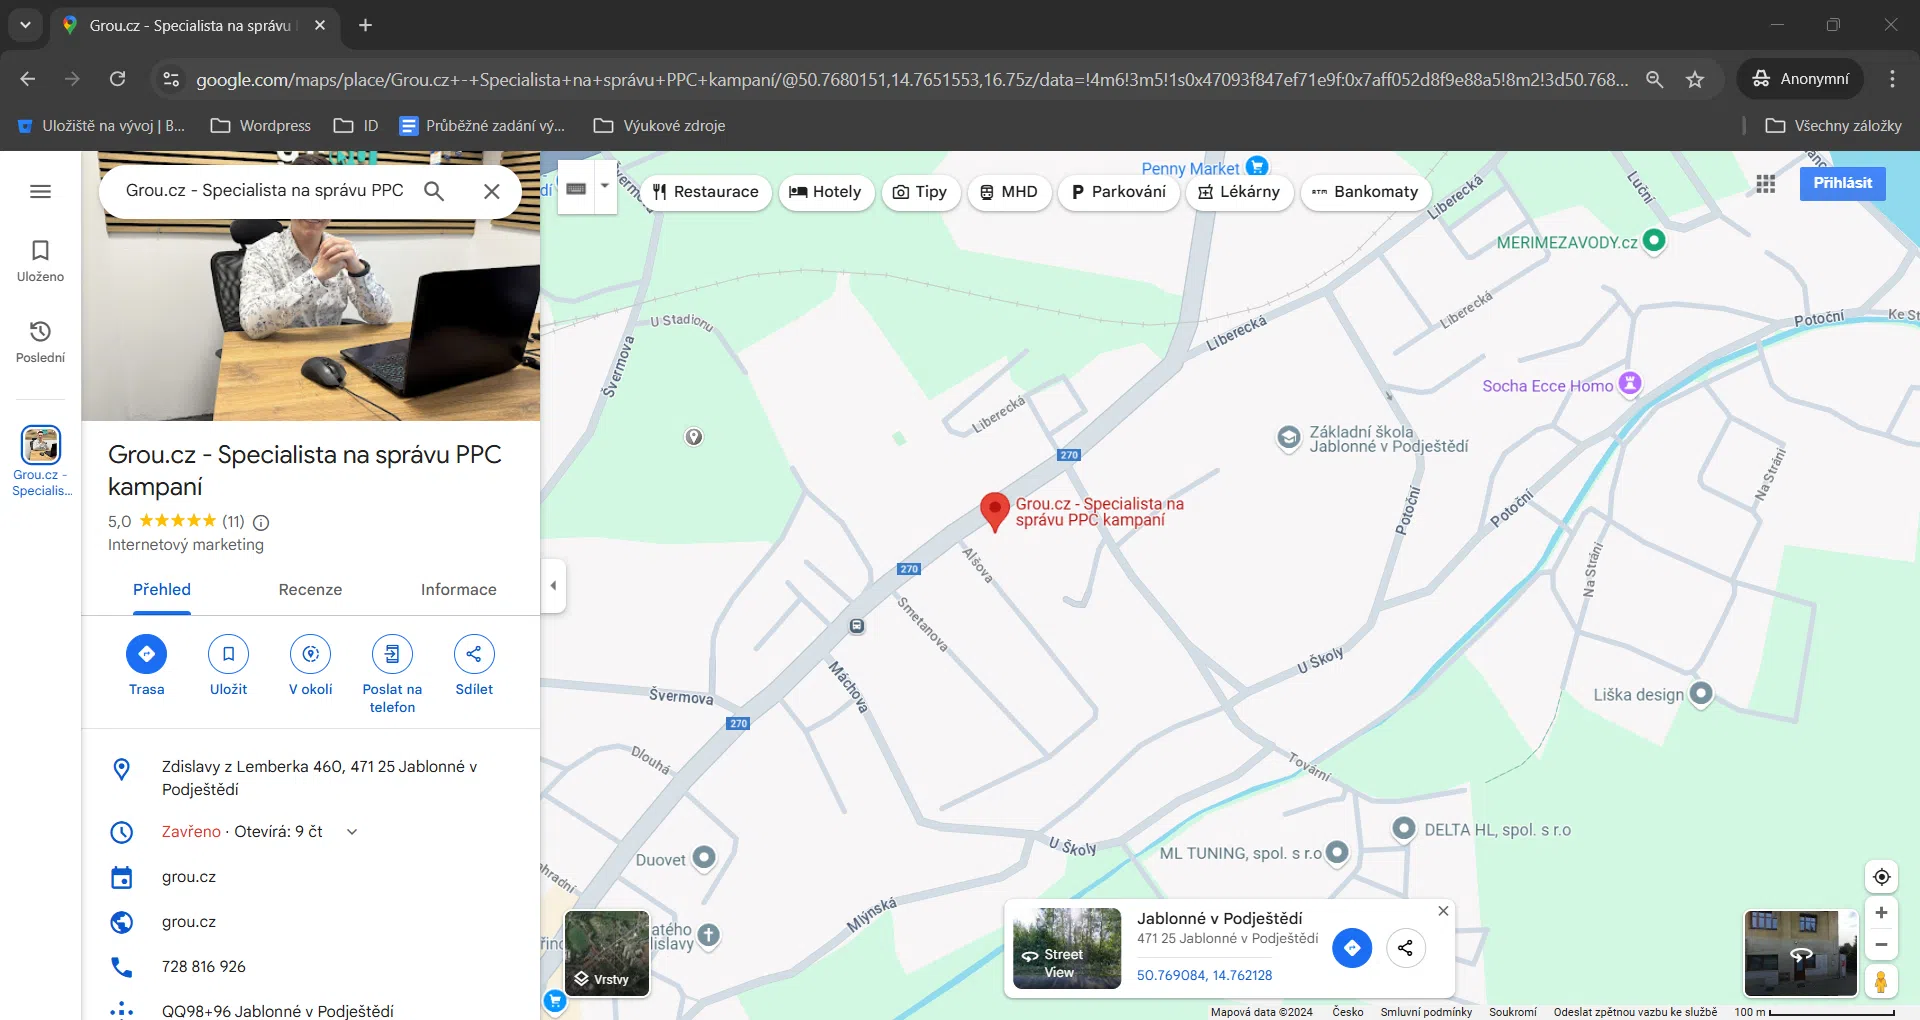Show your location with the target button
Image resolution: width=1920 pixels, height=1020 pixels.
[1881, 877]
